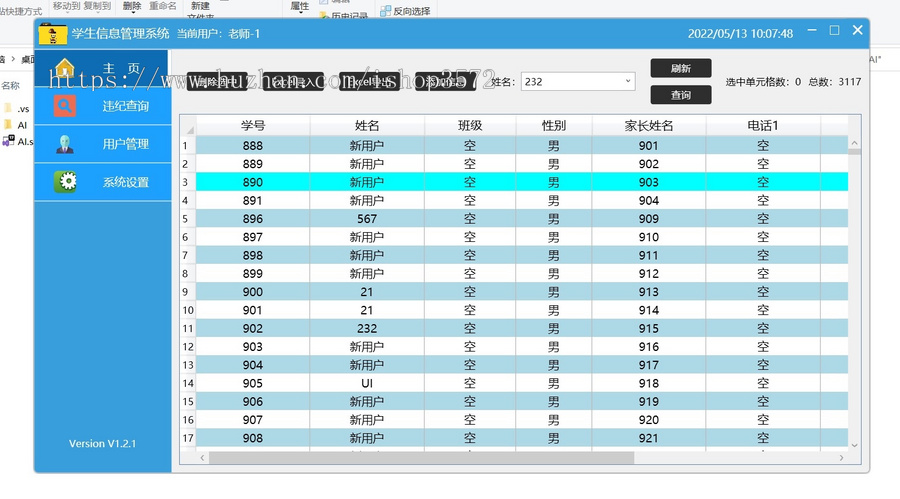Click the name cell 567
900x499 pixels.
point(367,219)
